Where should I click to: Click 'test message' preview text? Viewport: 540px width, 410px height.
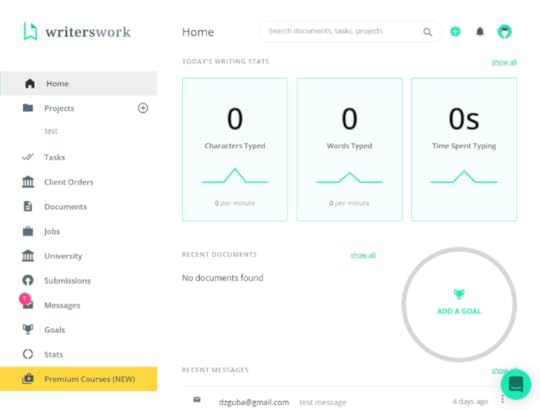(x=323, y=402)
